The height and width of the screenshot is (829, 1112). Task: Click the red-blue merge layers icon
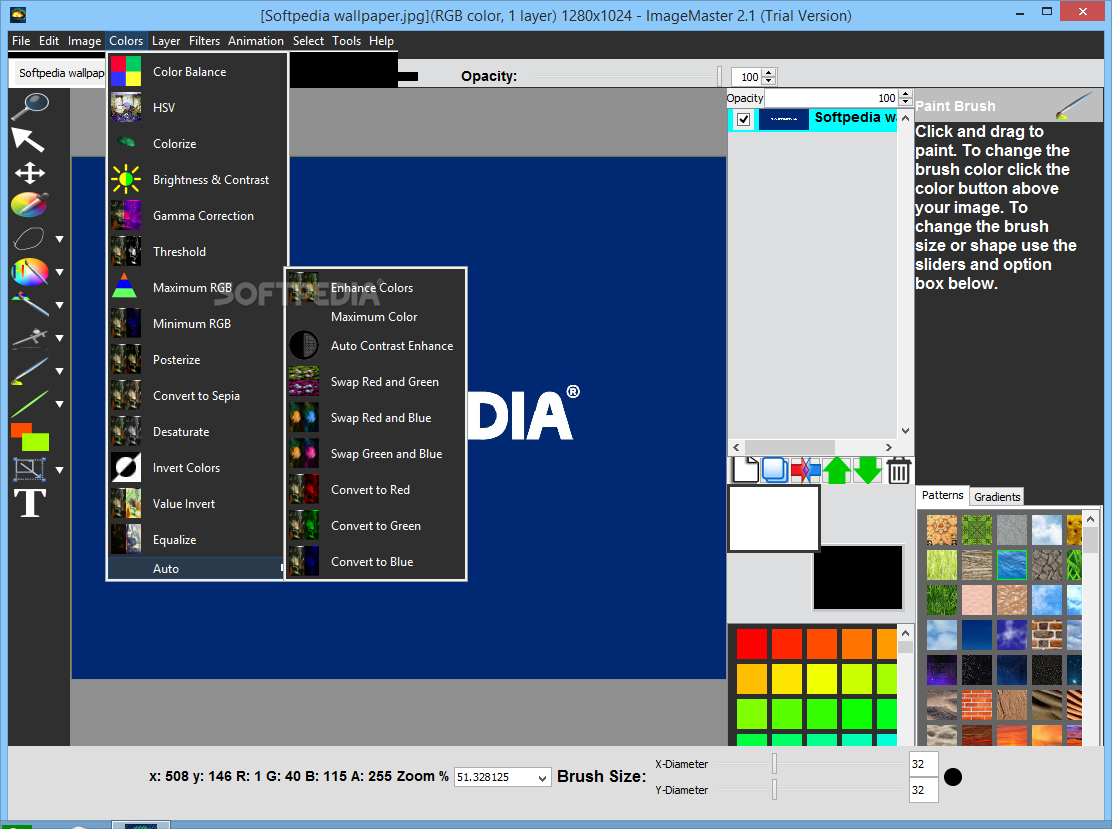pyautogui.click(x=806, y=470)
